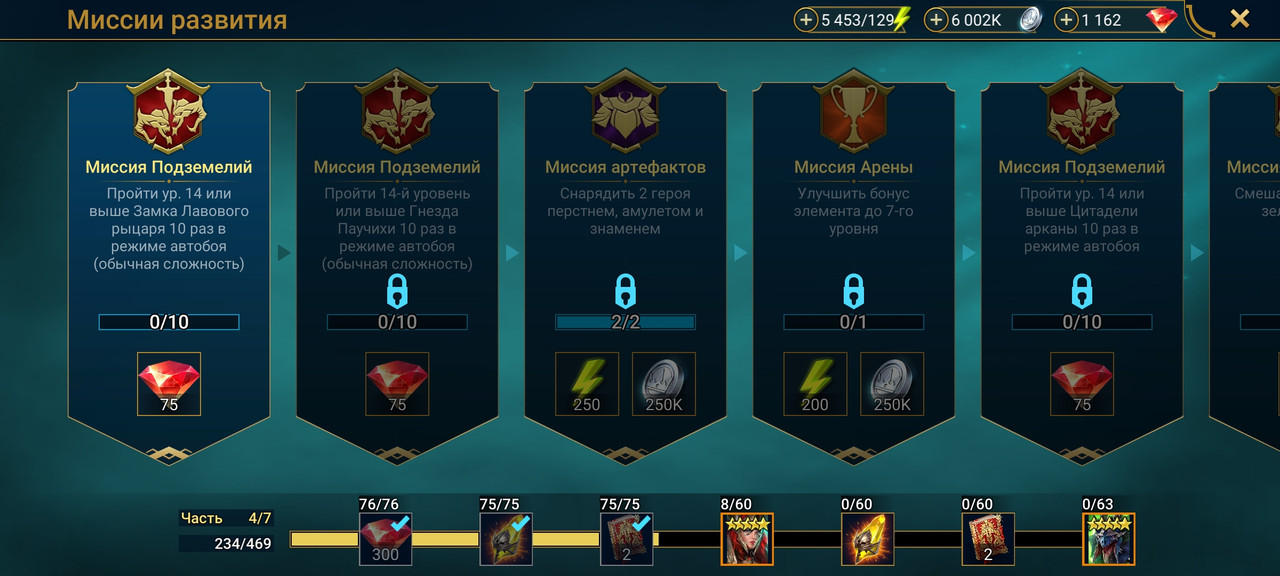Screen dimensions: 1280x576
Task: Open the claimed 300 gems milestone reward
Action: tap(385, 539)
